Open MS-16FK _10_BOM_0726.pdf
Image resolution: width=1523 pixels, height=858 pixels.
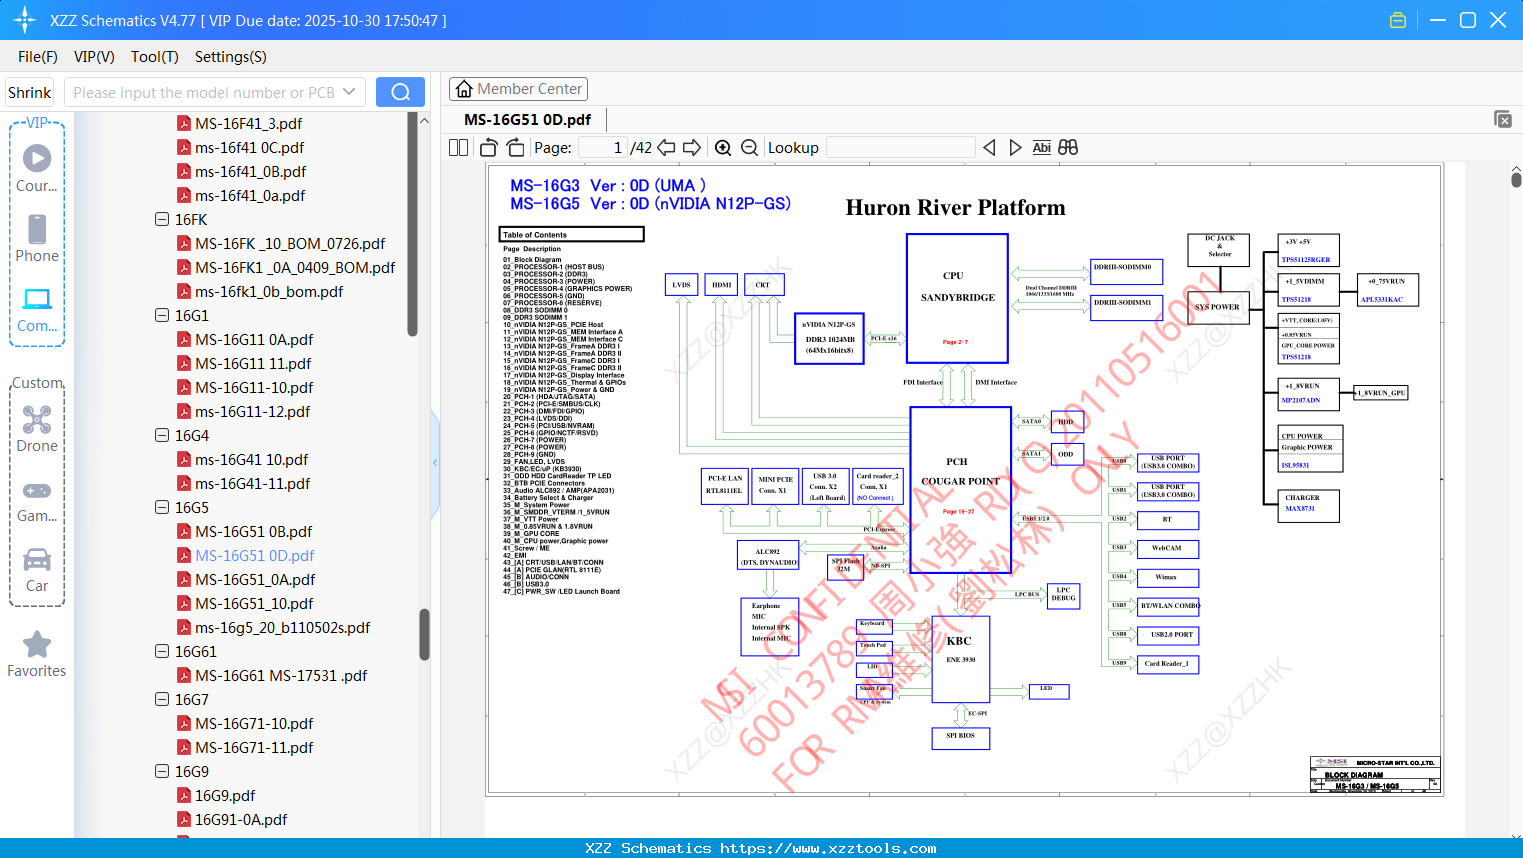tap(290, 243)
